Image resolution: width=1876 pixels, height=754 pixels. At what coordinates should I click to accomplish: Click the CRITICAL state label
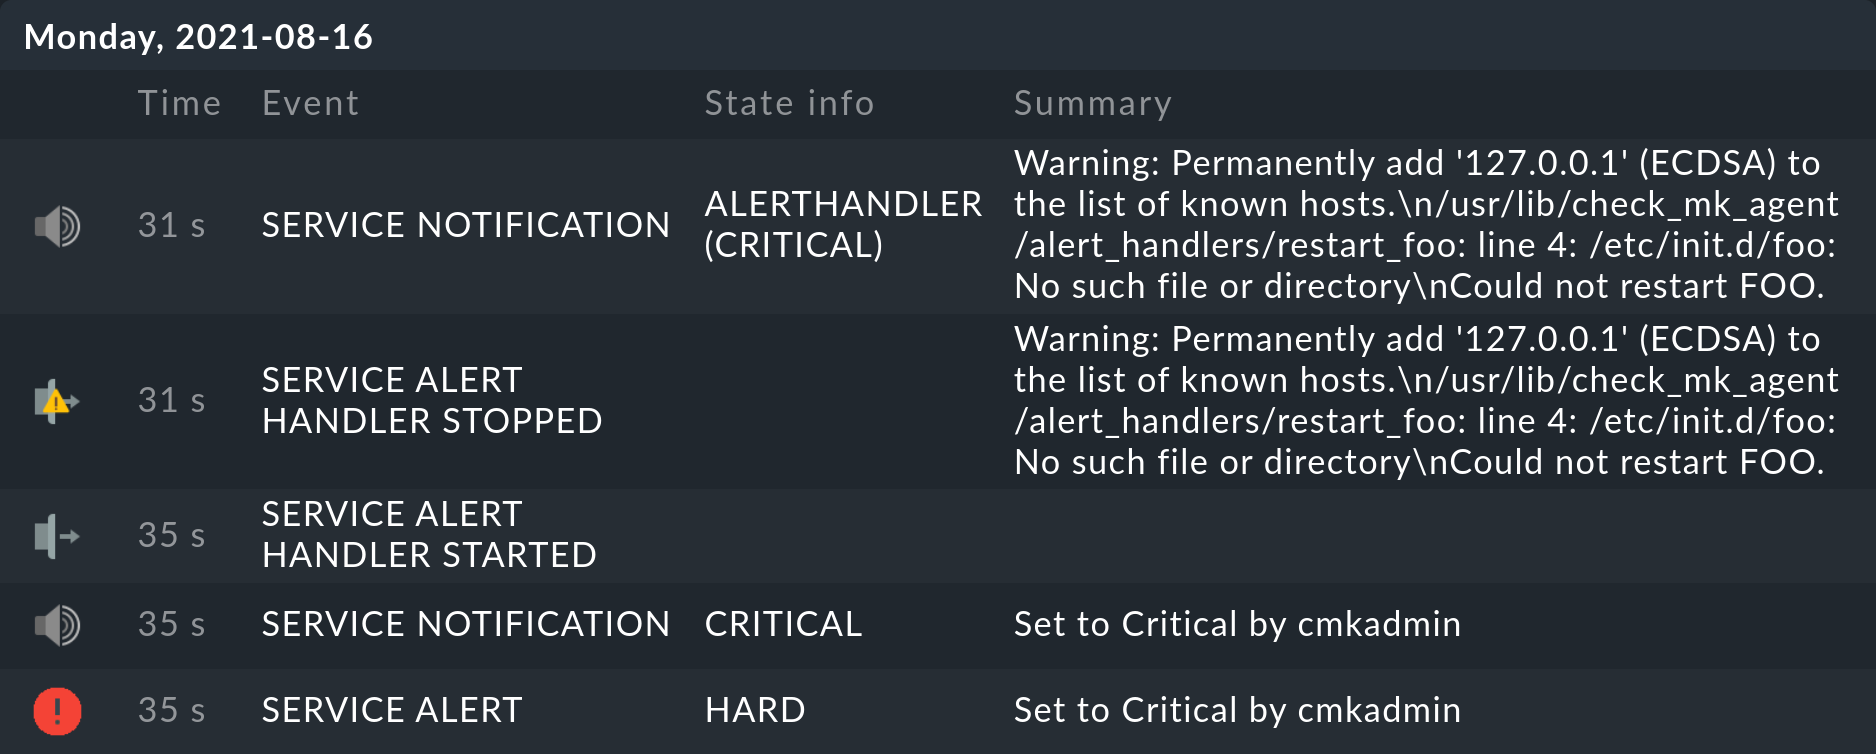pos(783,624)
